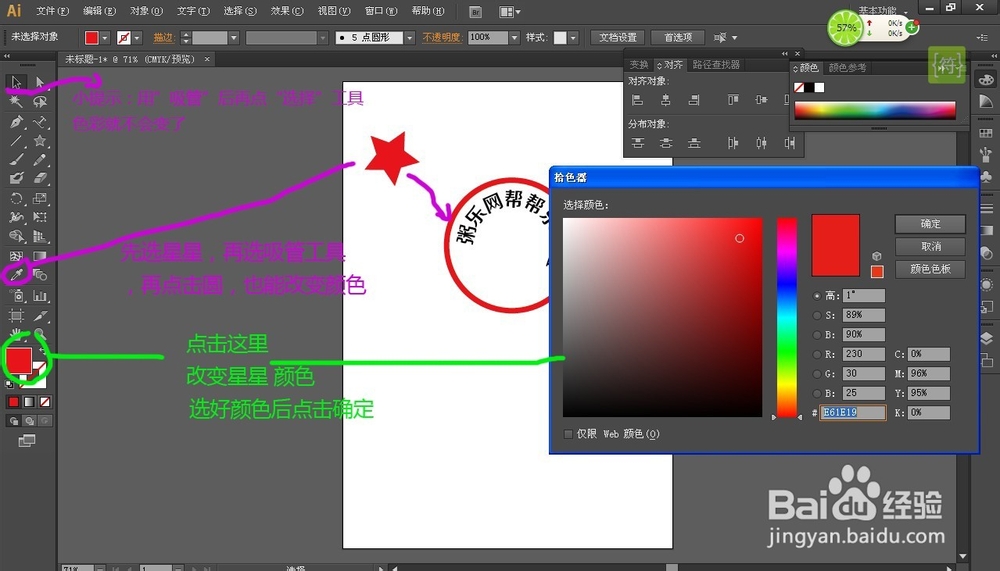The image size is (1000, 571).
Task: Click the Gradient mode button under fill
Action: [29, 402]
